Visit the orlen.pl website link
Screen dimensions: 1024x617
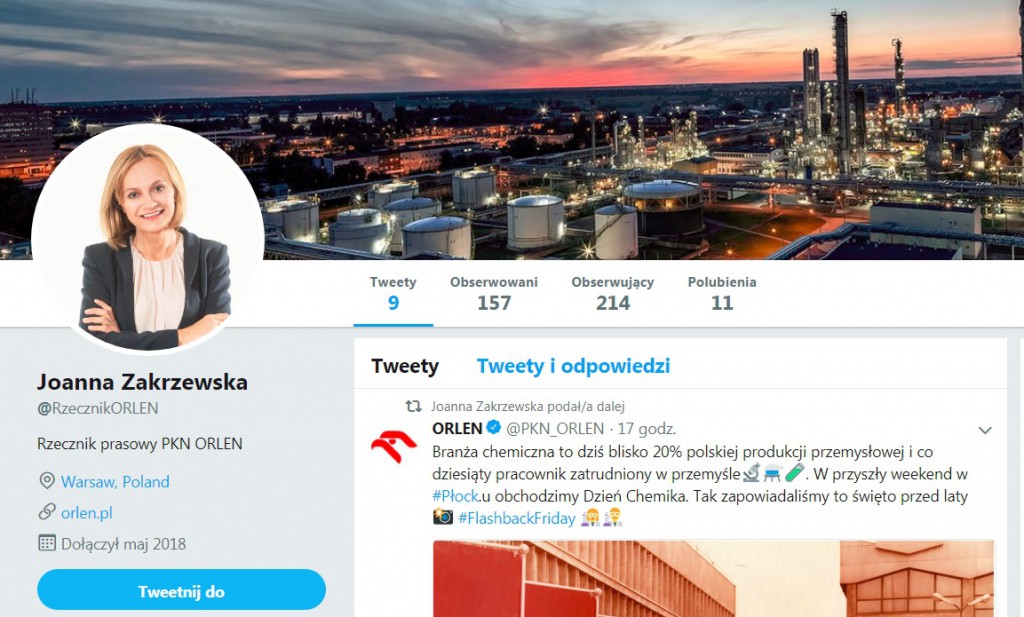click(87, 513)
